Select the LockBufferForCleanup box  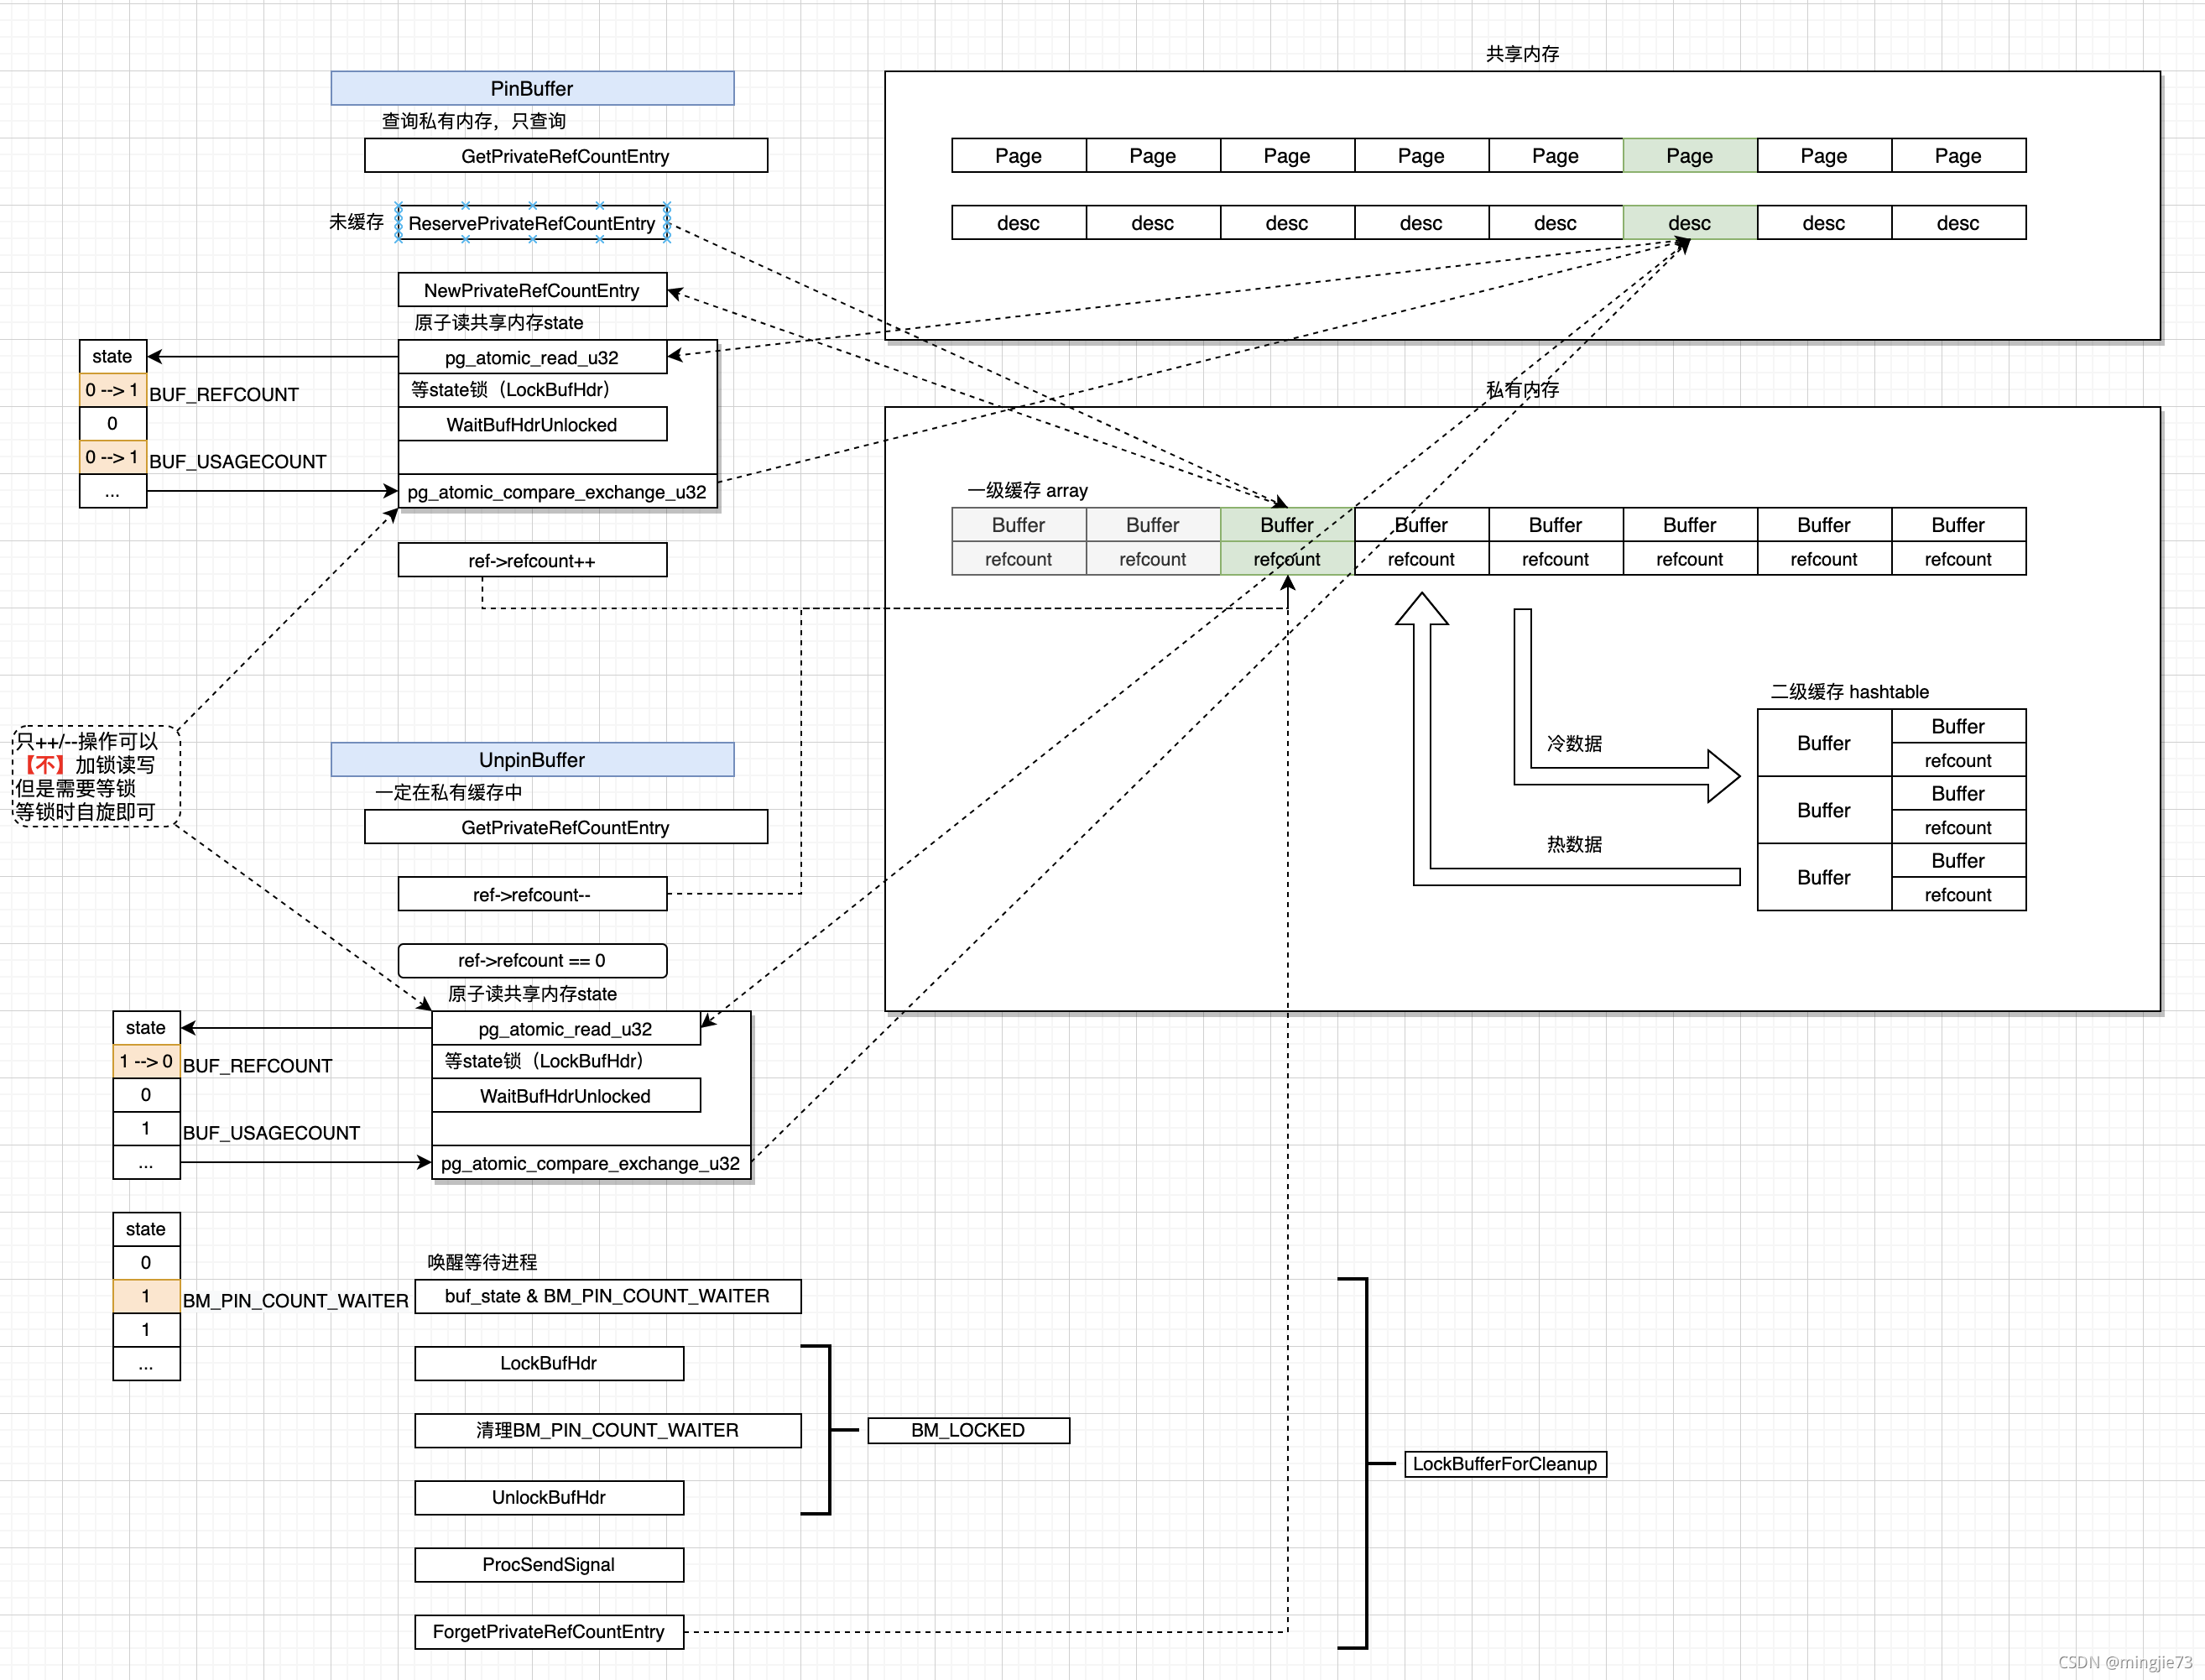[1505, 1464]
